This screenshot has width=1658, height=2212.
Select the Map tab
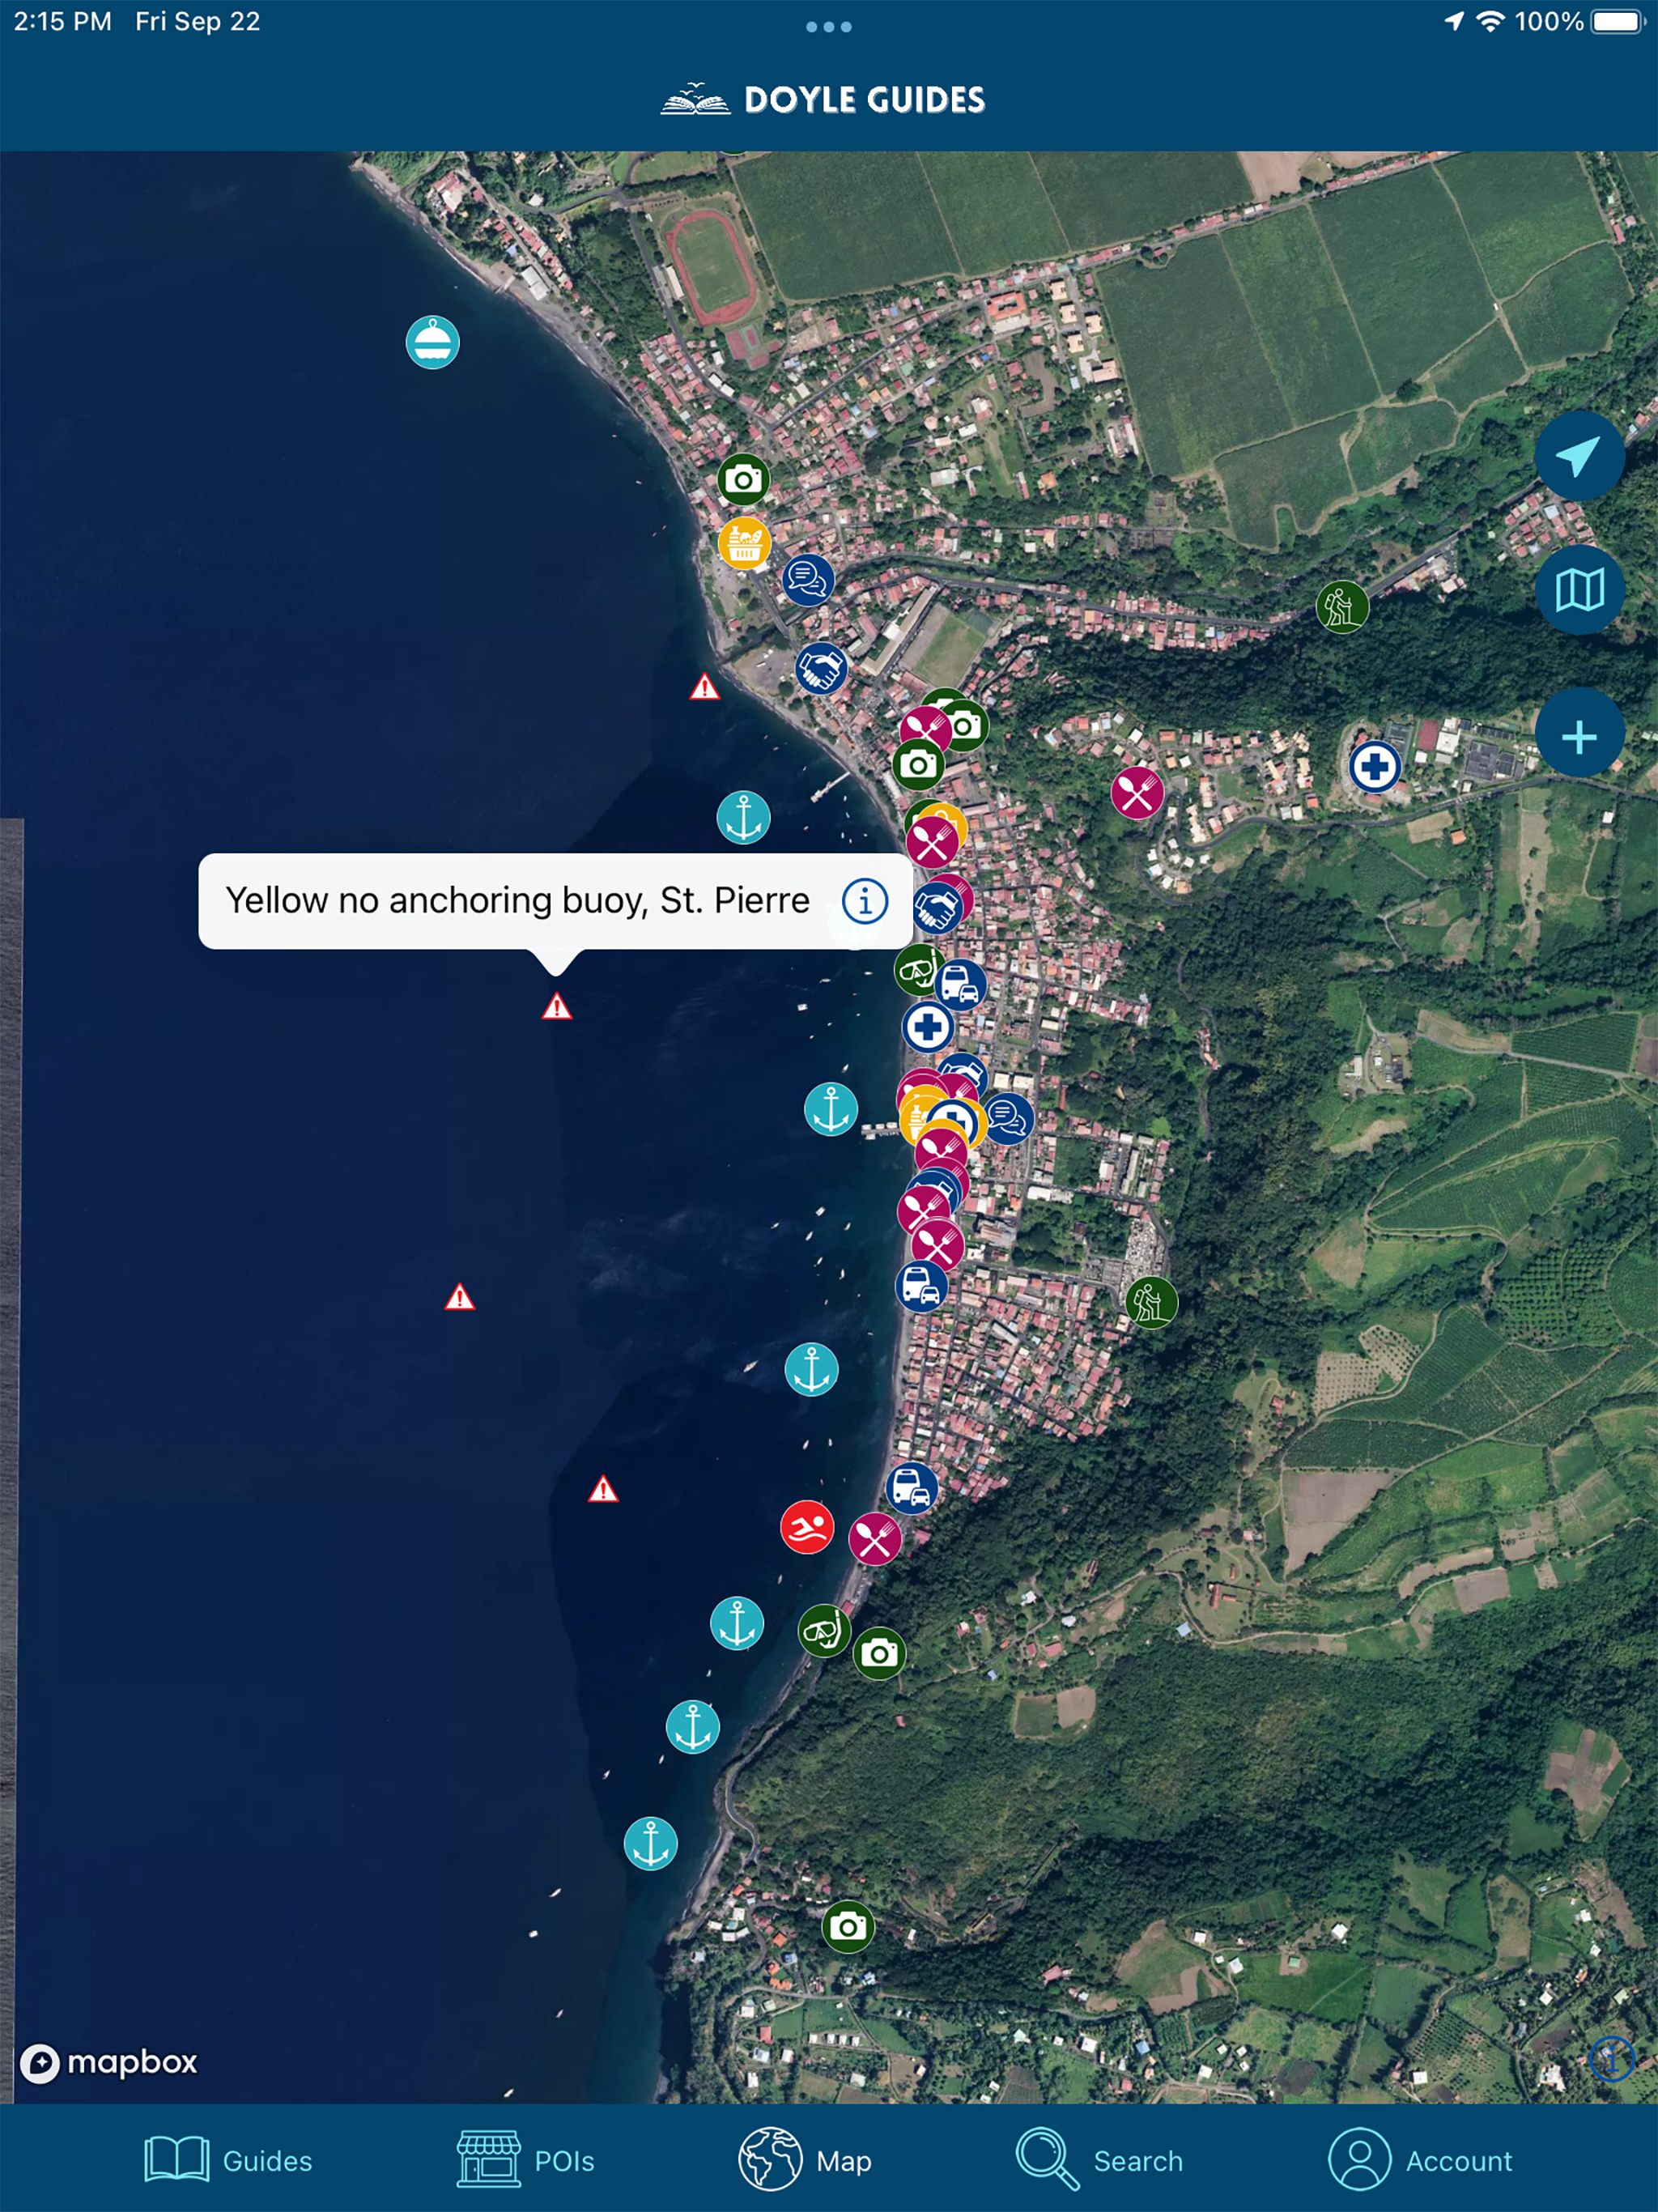805,2161
